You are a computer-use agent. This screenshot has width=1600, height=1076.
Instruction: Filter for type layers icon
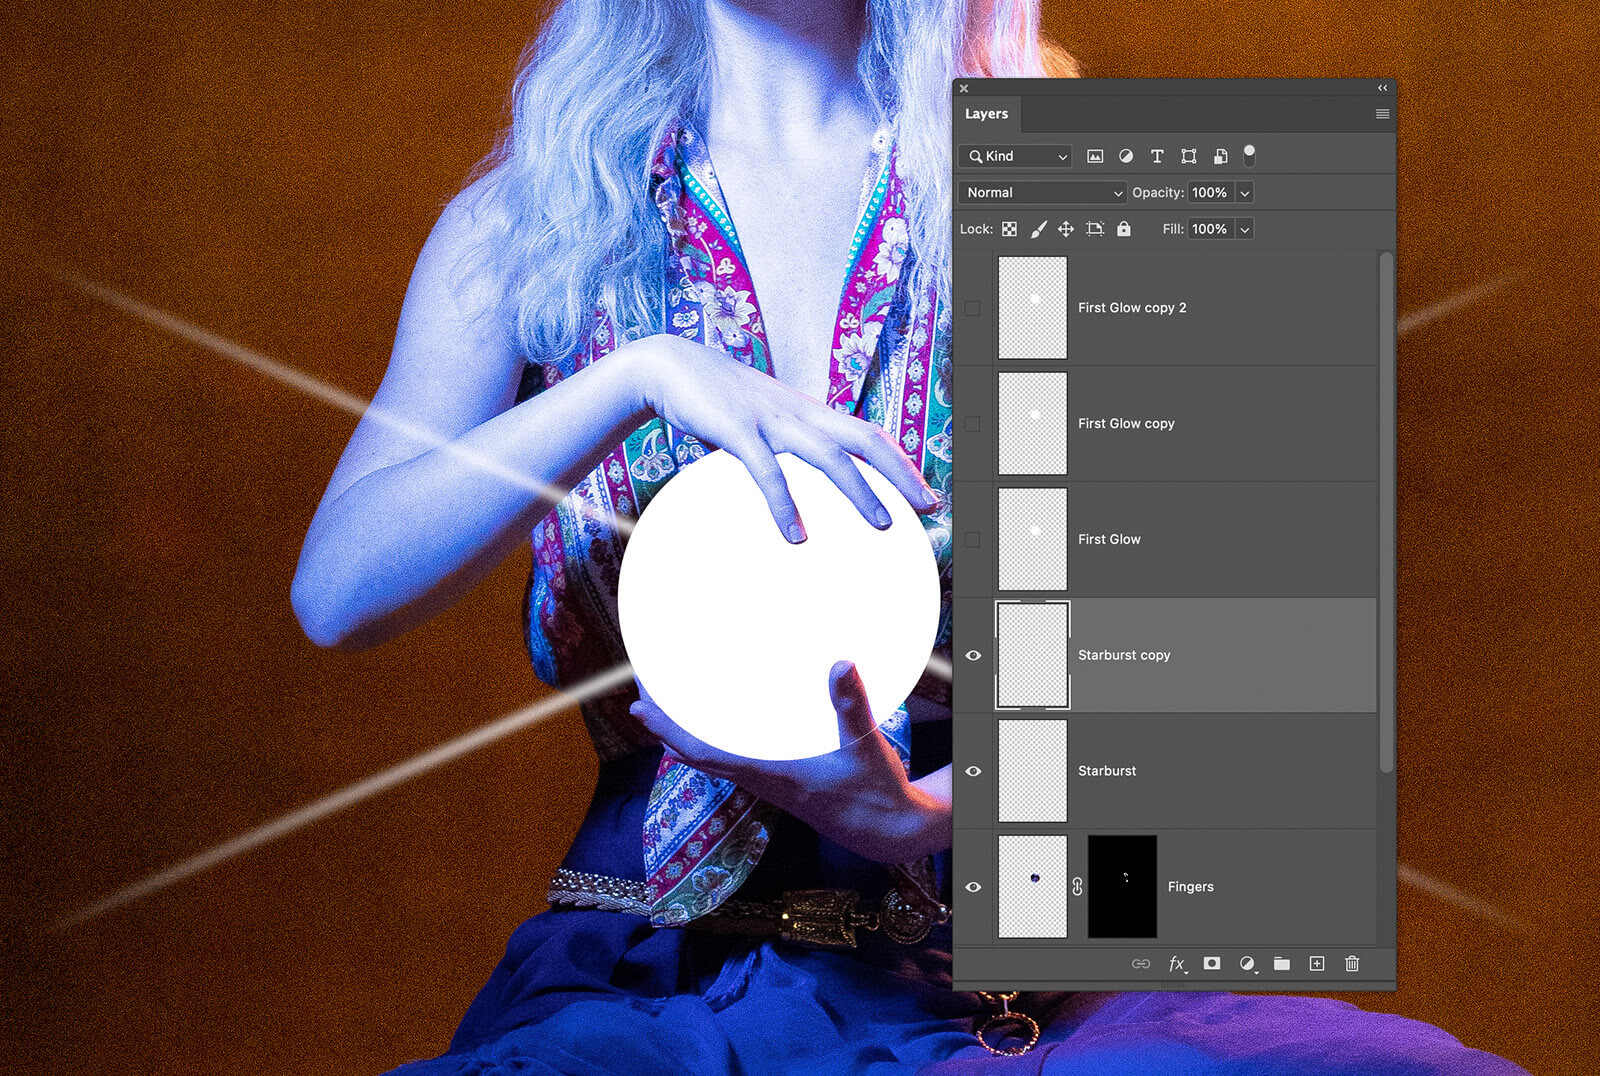pyautogui.click(x=1157, y=156)
